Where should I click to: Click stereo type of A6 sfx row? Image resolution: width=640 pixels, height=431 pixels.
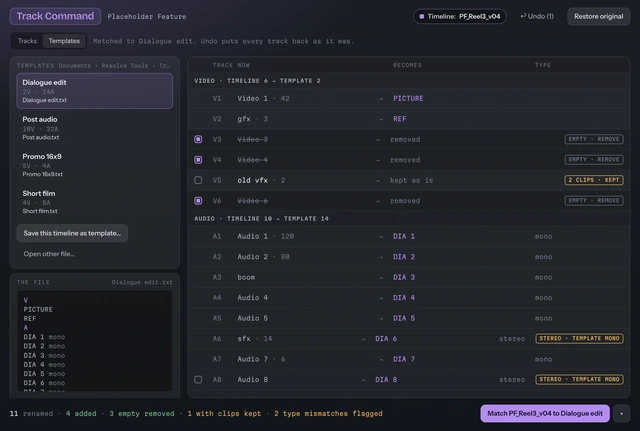pos(512,338)
